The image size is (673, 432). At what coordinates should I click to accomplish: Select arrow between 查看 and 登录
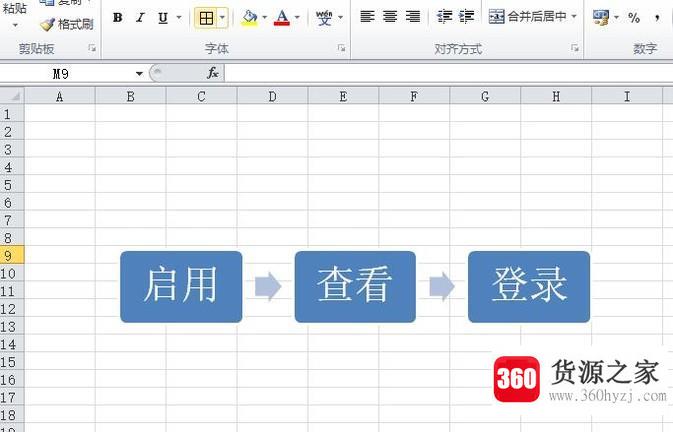pos(442,286)
